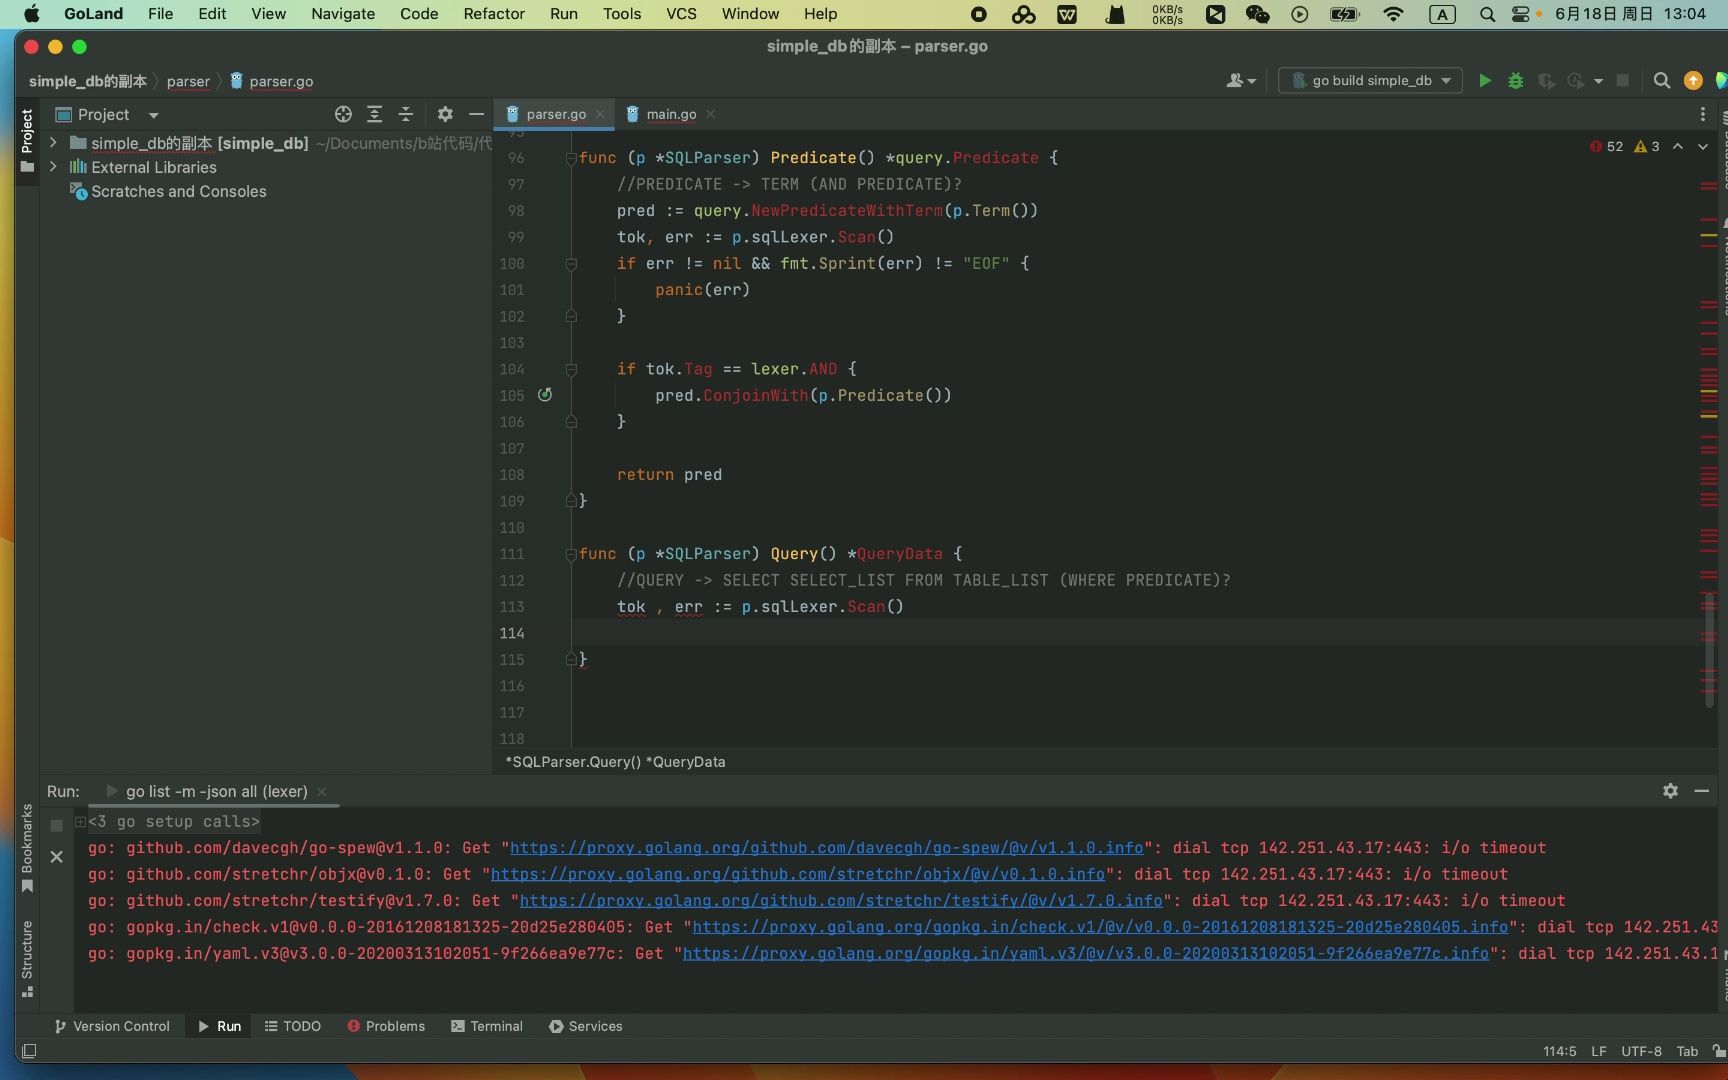The height and width of the screenshot is (1080, 1728).
Task: Fold the if err block at line 100
Action: (571, 264)
